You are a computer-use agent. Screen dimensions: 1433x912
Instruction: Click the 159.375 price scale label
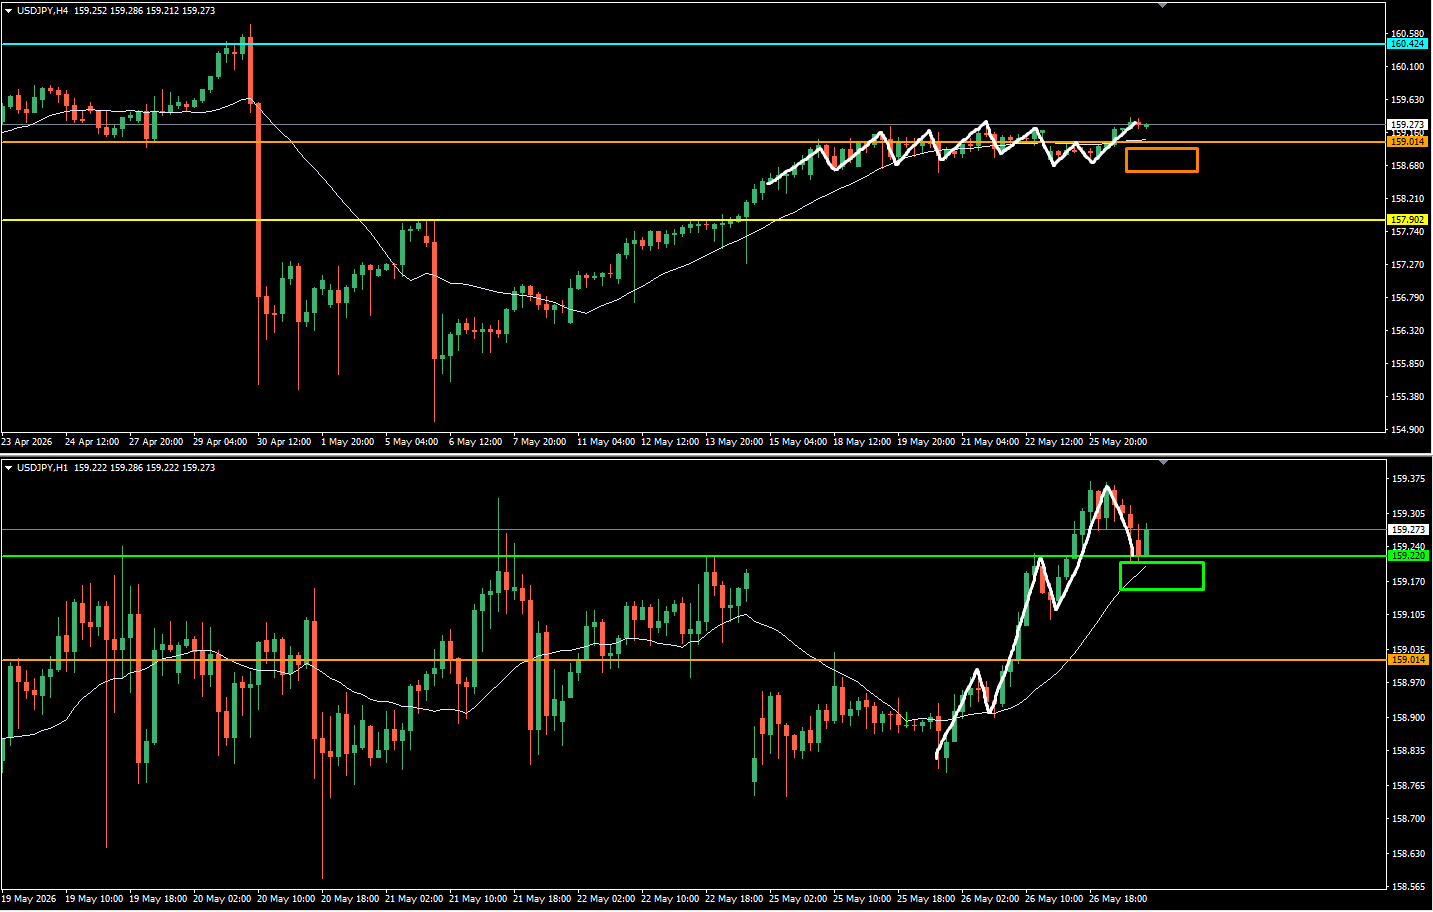click(x=1407, y=479)
